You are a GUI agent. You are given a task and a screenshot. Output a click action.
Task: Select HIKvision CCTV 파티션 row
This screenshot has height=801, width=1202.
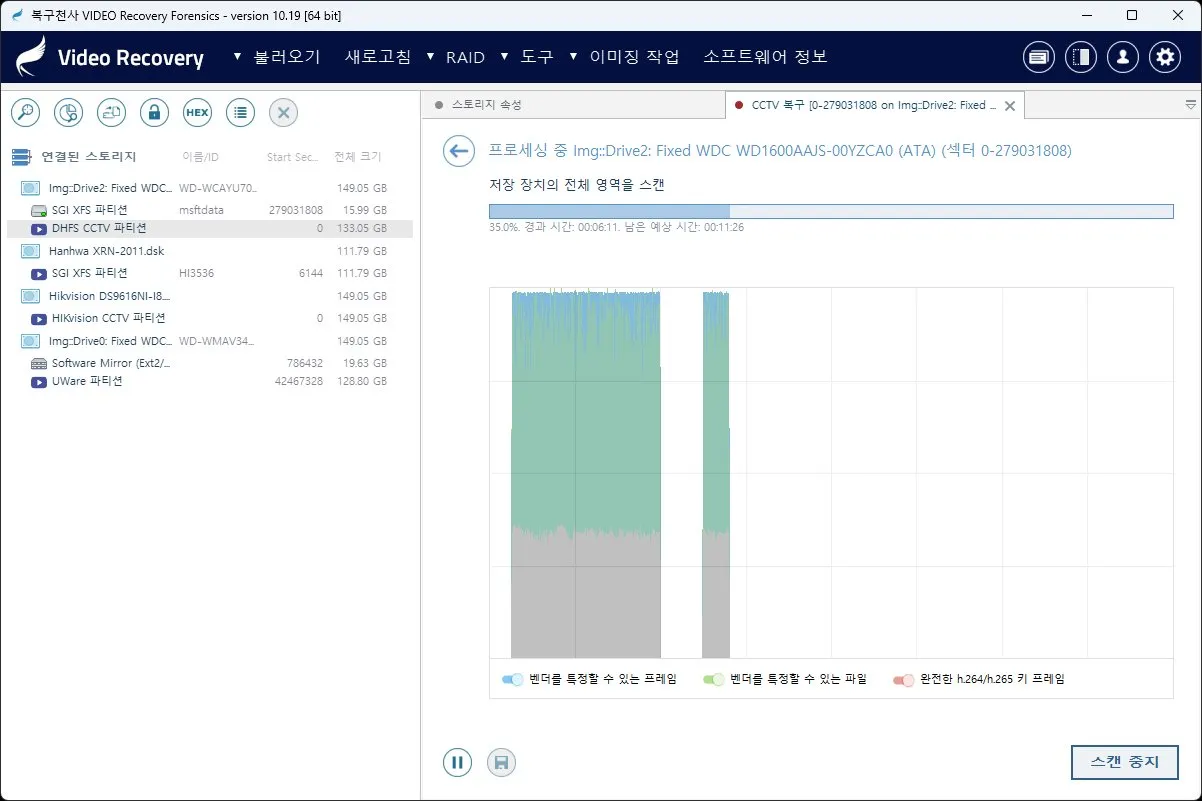tap(210, 318)
